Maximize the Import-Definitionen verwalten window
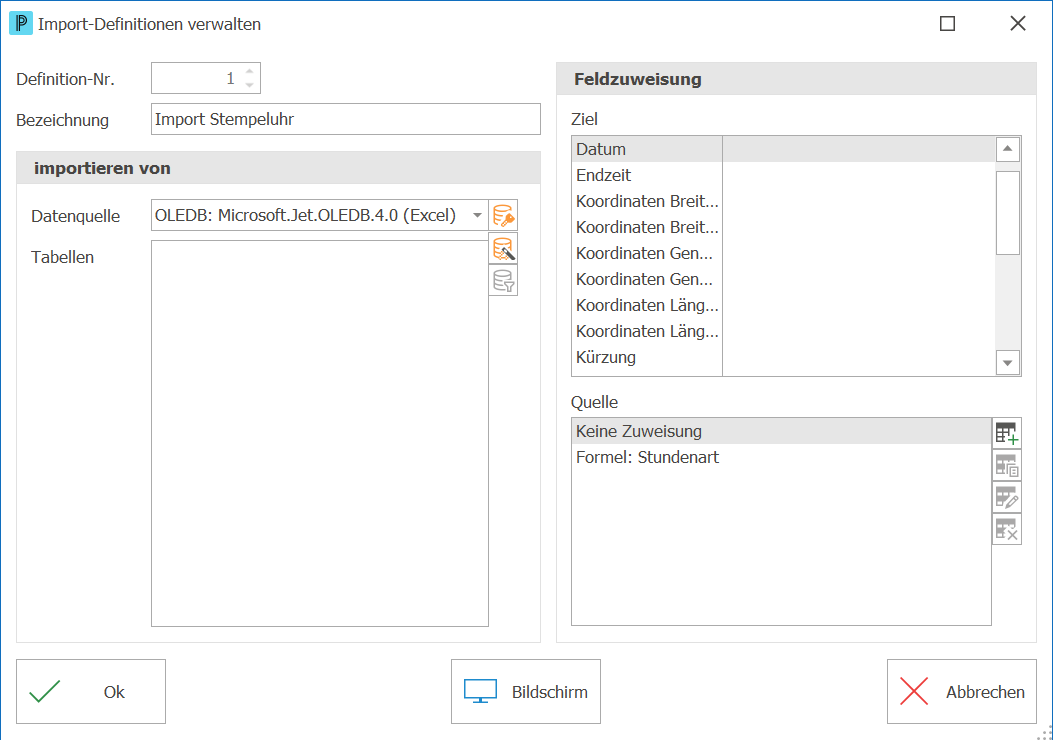1053x740 pixels. pos(947,24)
